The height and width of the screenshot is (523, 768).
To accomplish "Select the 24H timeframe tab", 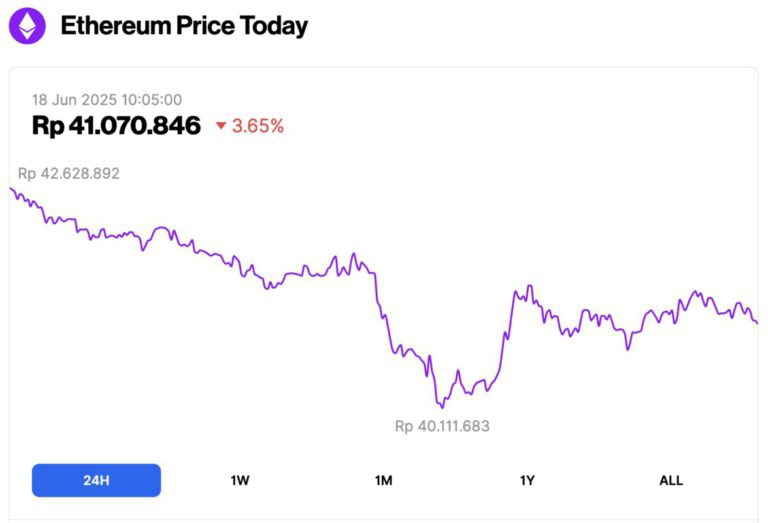I will point(96,480).
